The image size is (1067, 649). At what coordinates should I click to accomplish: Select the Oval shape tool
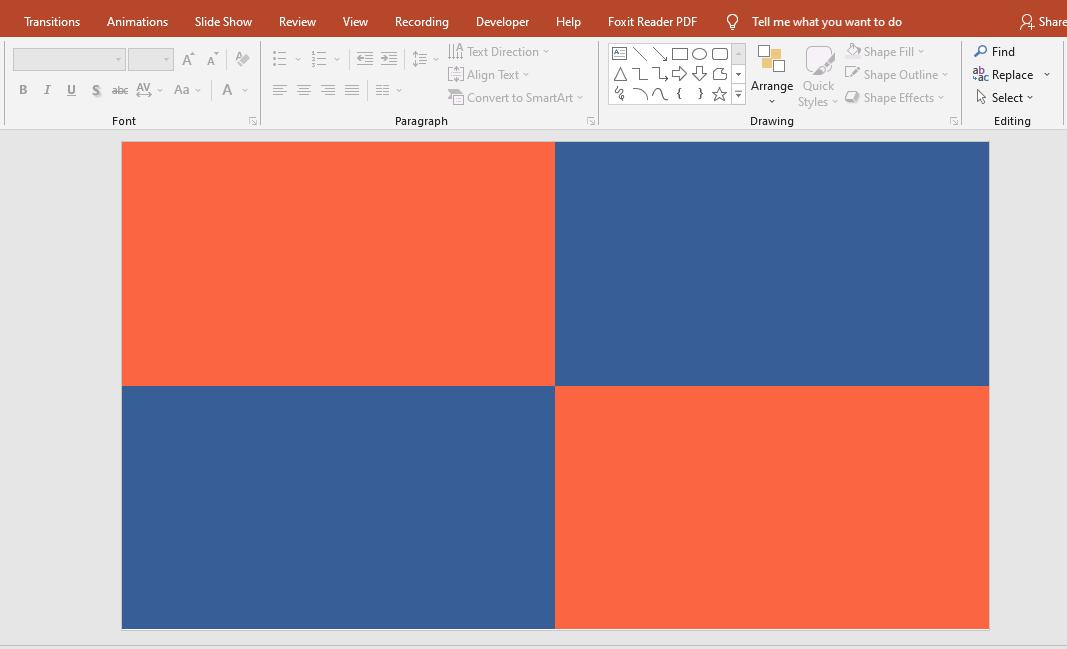coord(700,54)
